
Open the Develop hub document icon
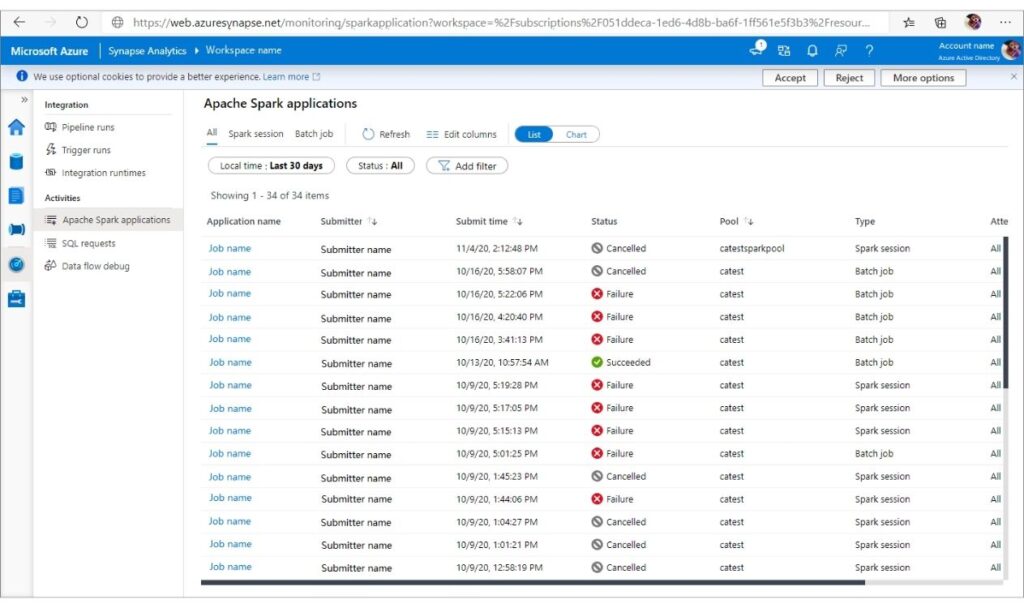pos(16,195)
